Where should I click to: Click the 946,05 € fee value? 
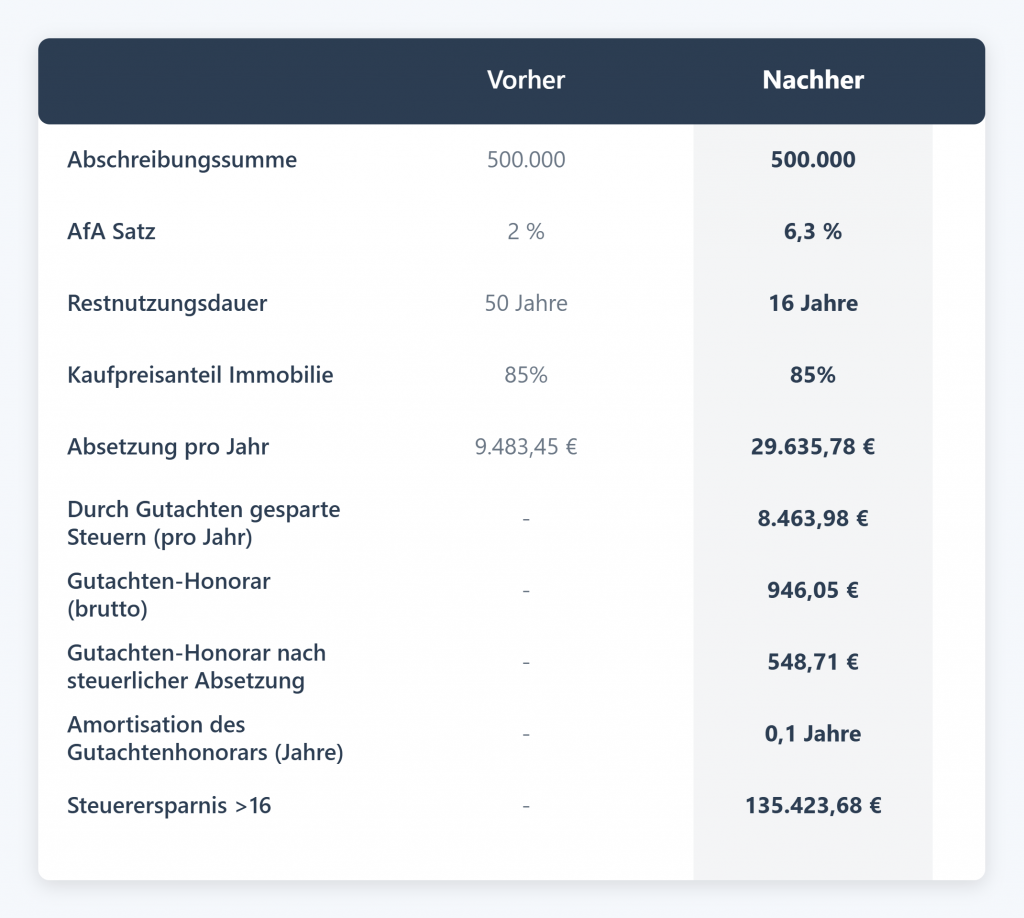tap(813, 590)
